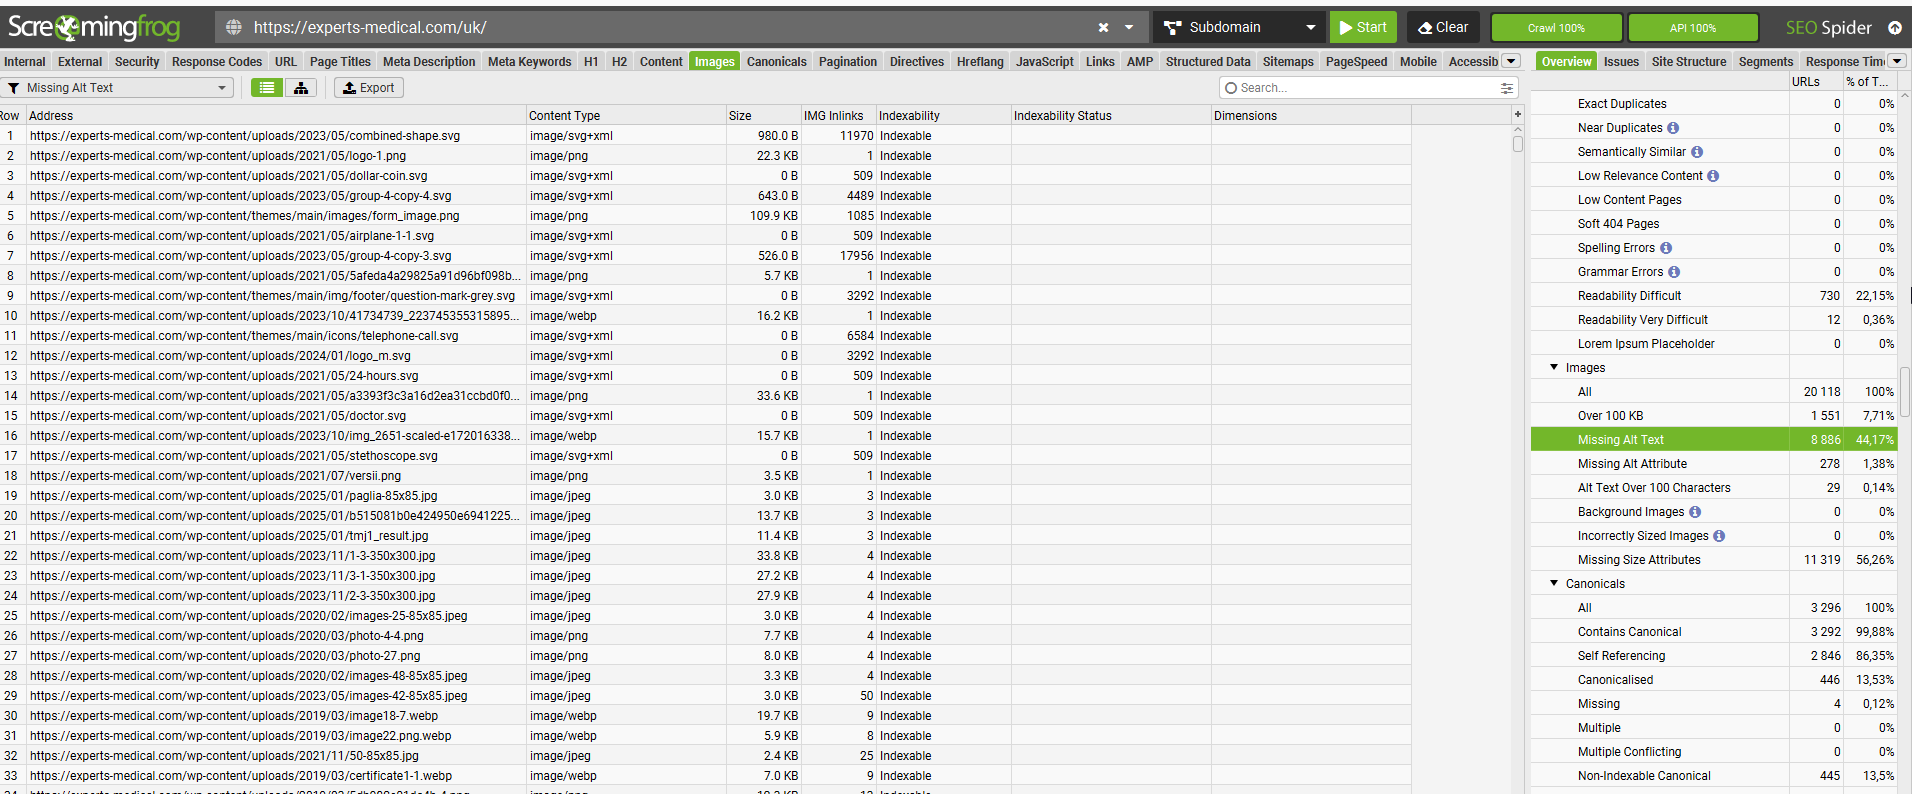Go to the Structured Data tab

click(x=1208, y=62)
